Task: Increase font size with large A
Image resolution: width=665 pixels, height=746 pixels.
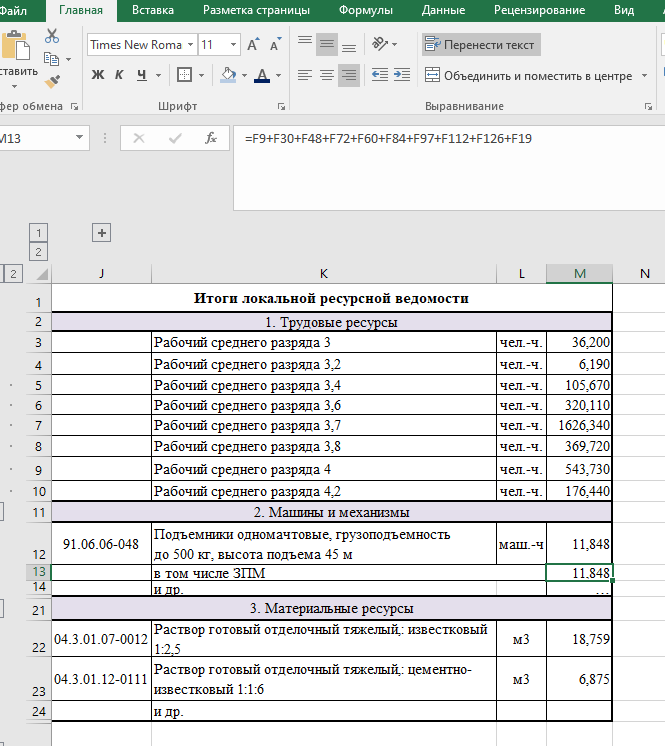Action: point(253,45)
